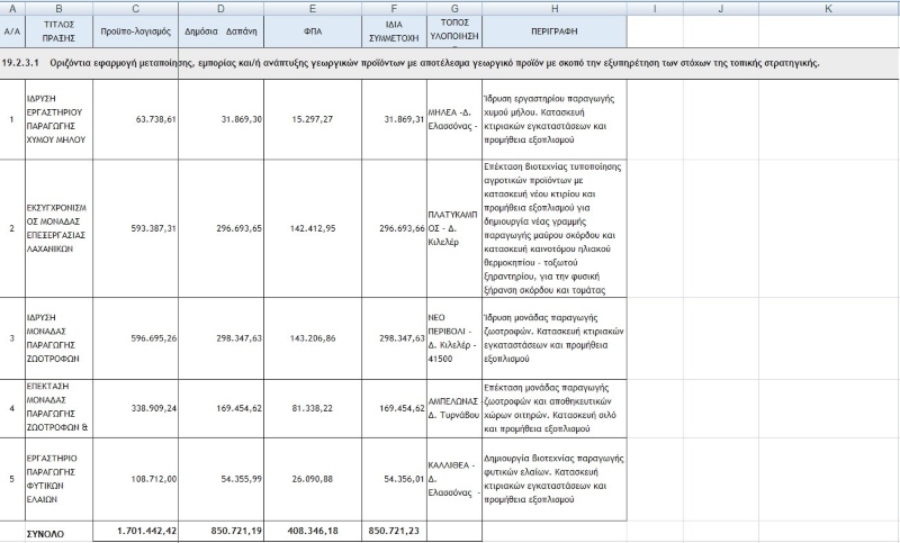Select the total budget cell 1.701.442,42
The width and height of the screenshot is (900, 543).
(x=135, y=531)
